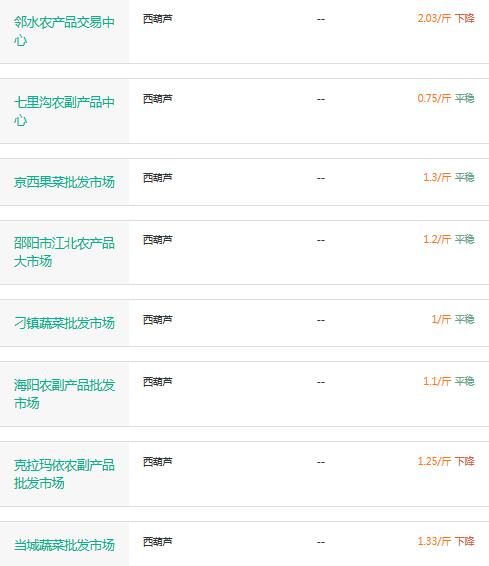Click the 1.1/斤 平稳 price entry
This screenshot has width=489, height=566.
pyautogui.click(x=449, y=381)
